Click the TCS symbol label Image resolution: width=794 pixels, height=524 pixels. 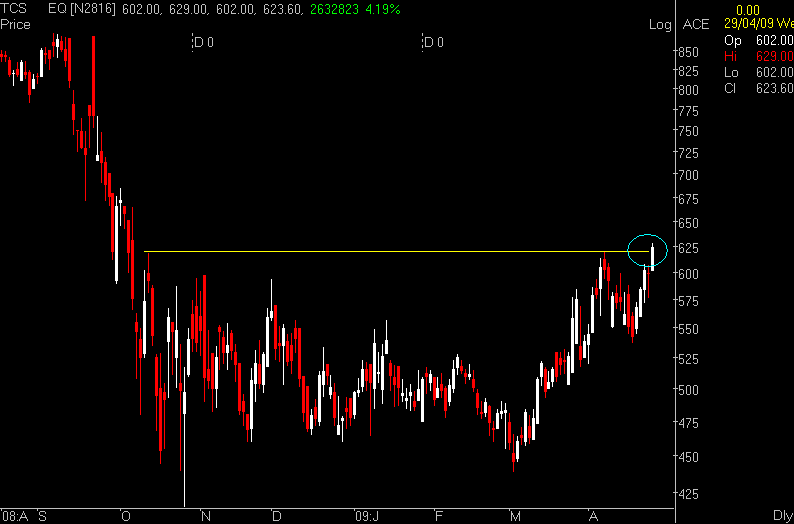(x=13, y=9)
